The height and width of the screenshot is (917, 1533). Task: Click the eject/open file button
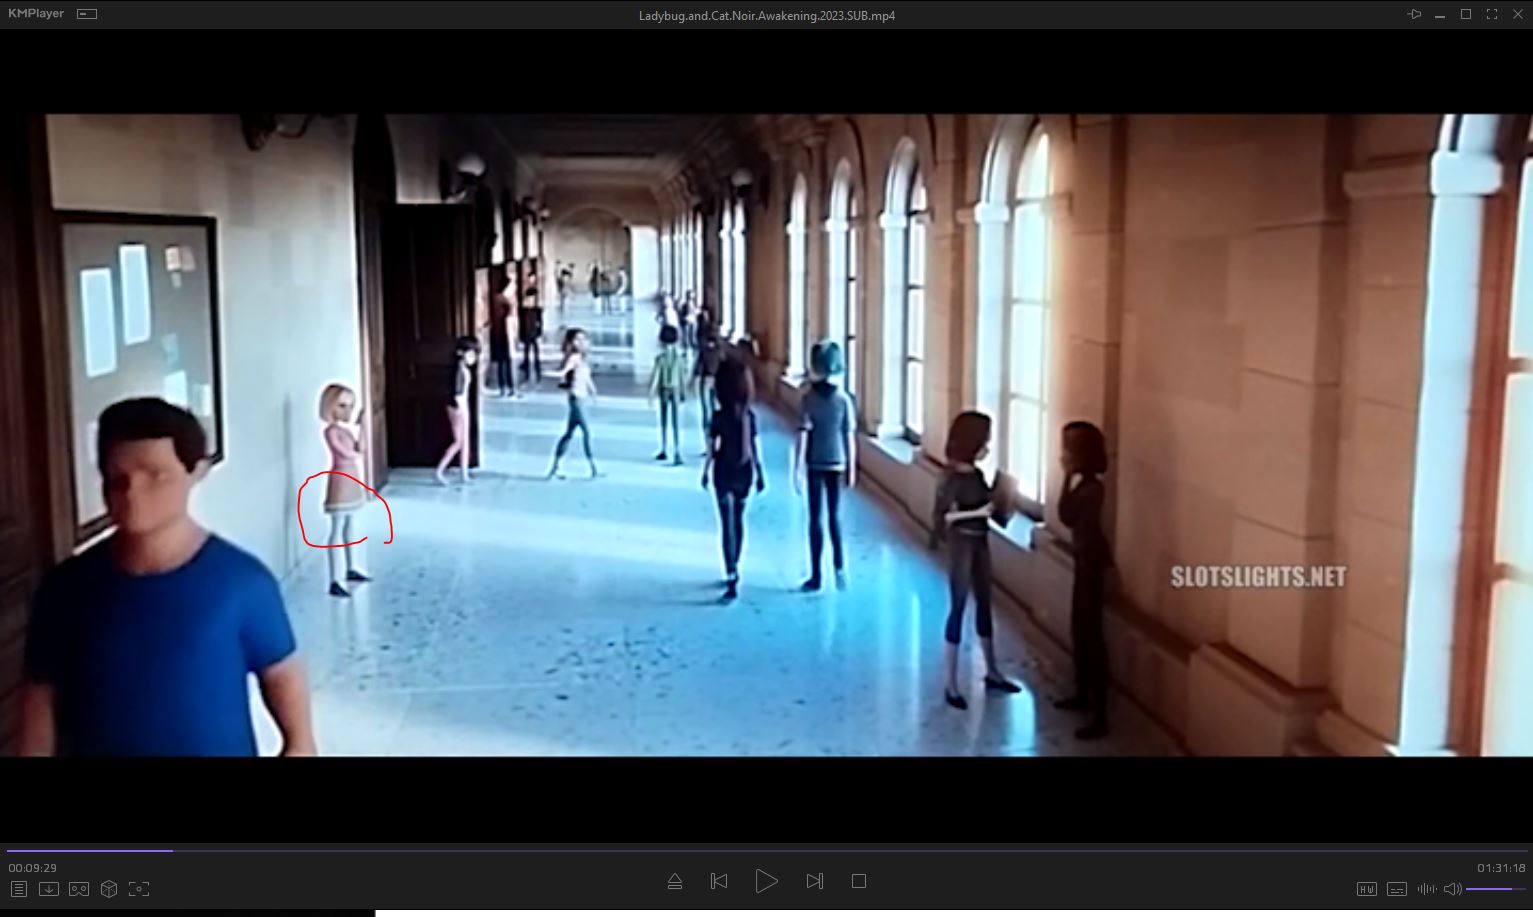point(674,881)
